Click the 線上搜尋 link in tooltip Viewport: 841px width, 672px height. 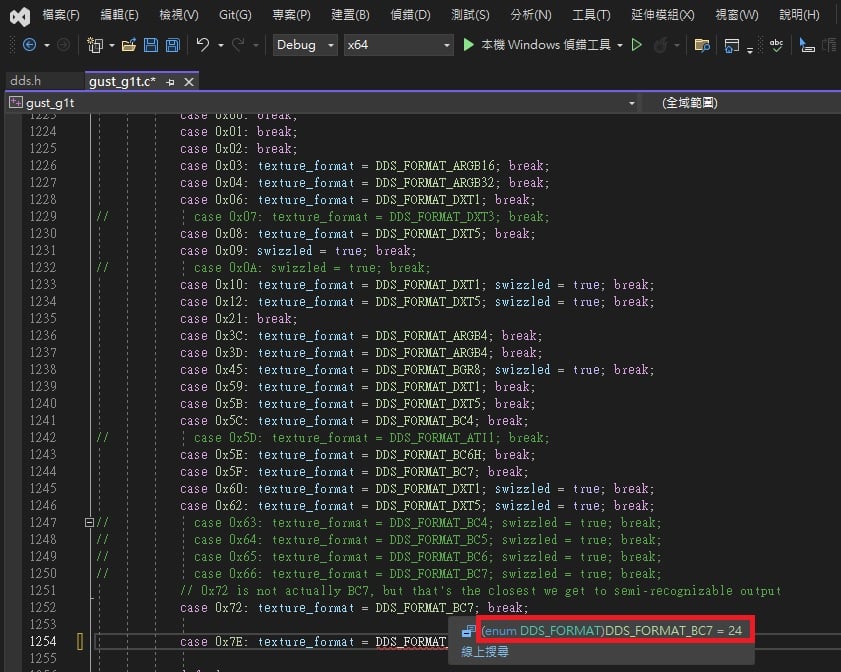[x=484, y=652]
